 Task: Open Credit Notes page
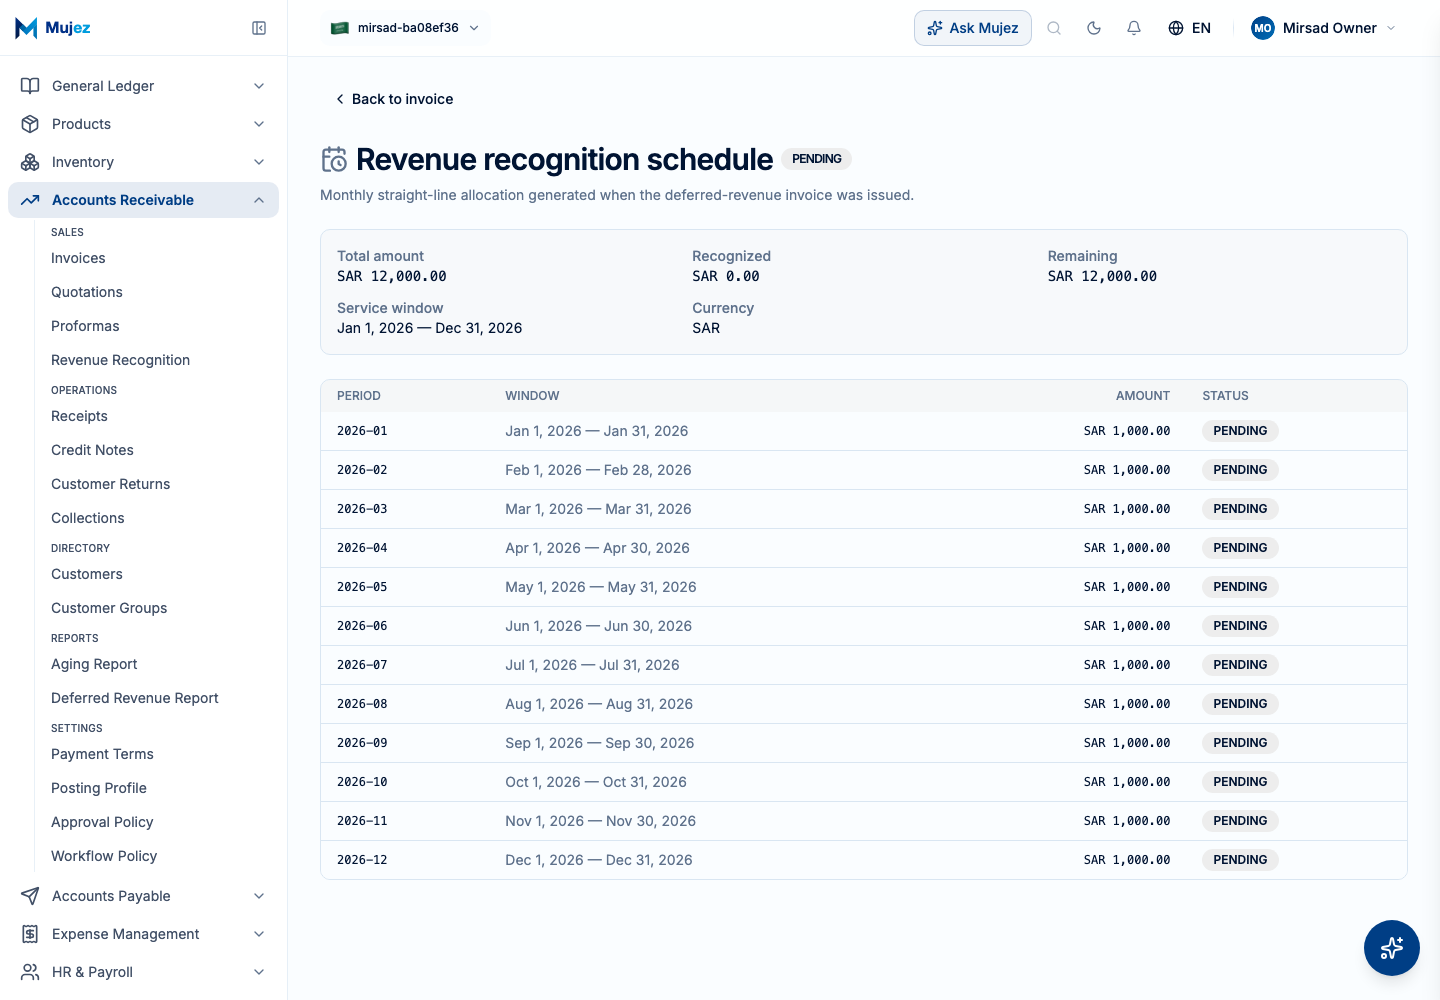pos(92,450)
